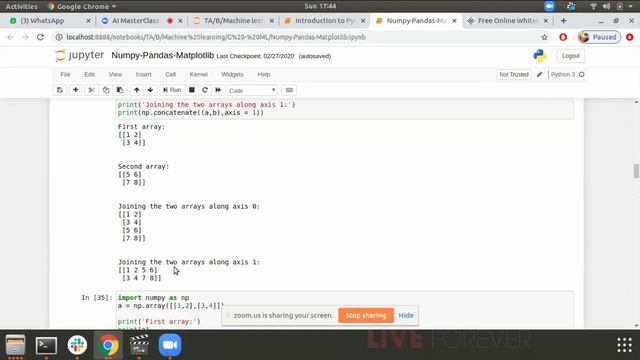Open Slack from the dock

click(x=77, y=345)
